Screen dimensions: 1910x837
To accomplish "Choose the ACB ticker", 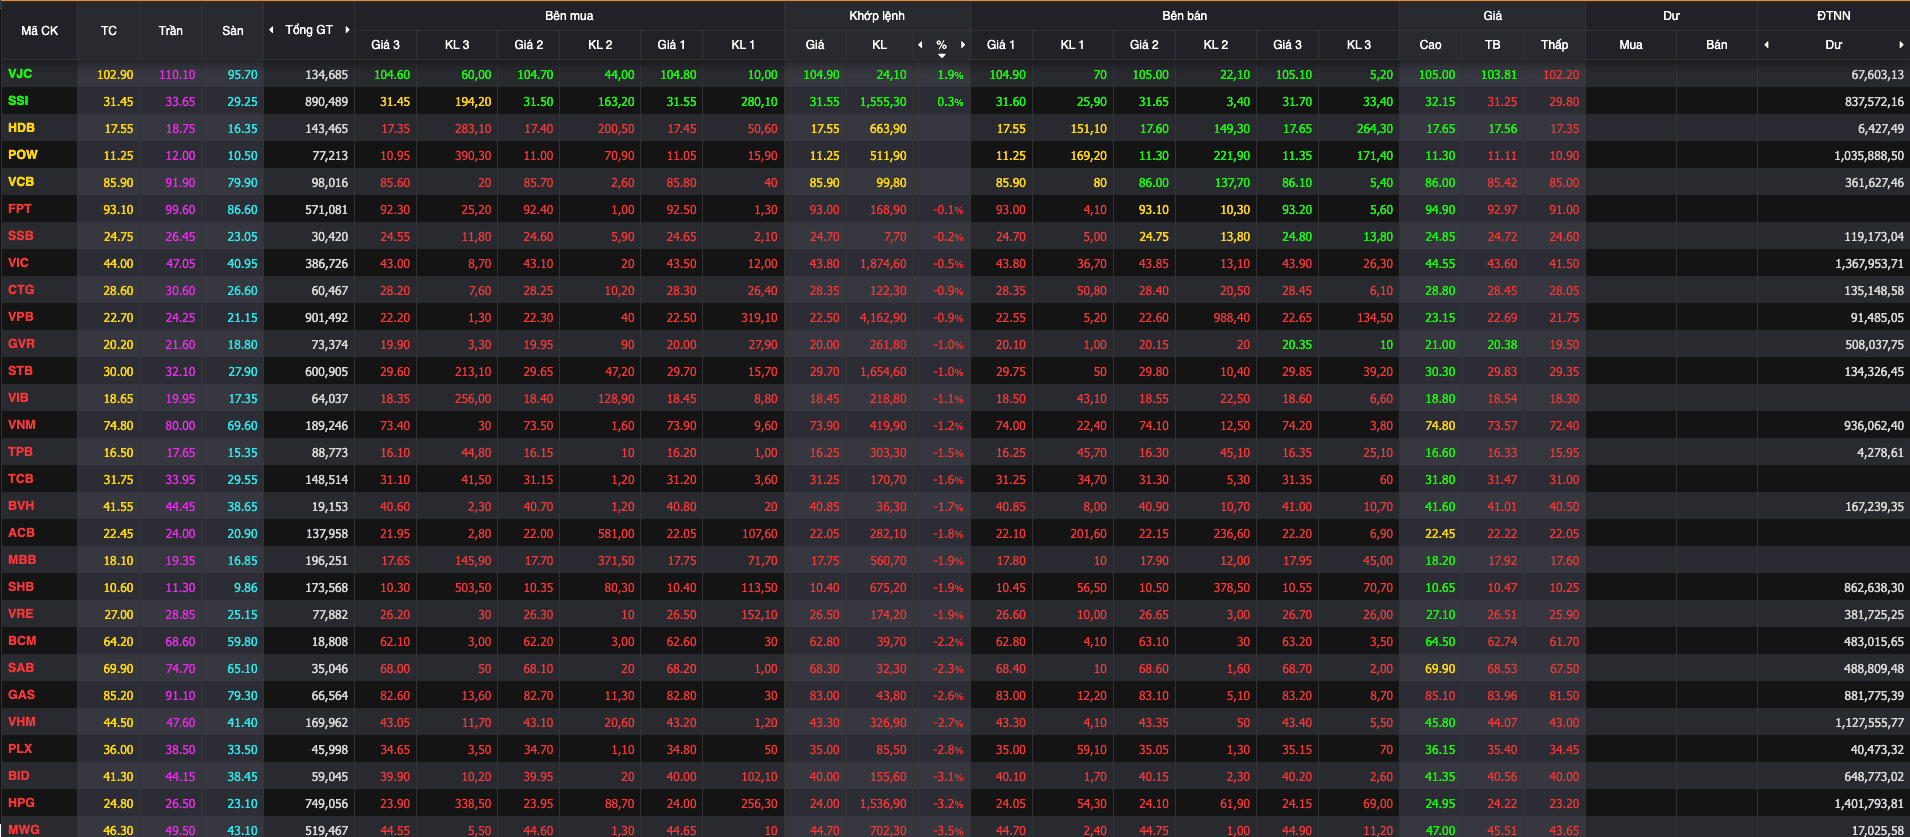I will point(21,533).
